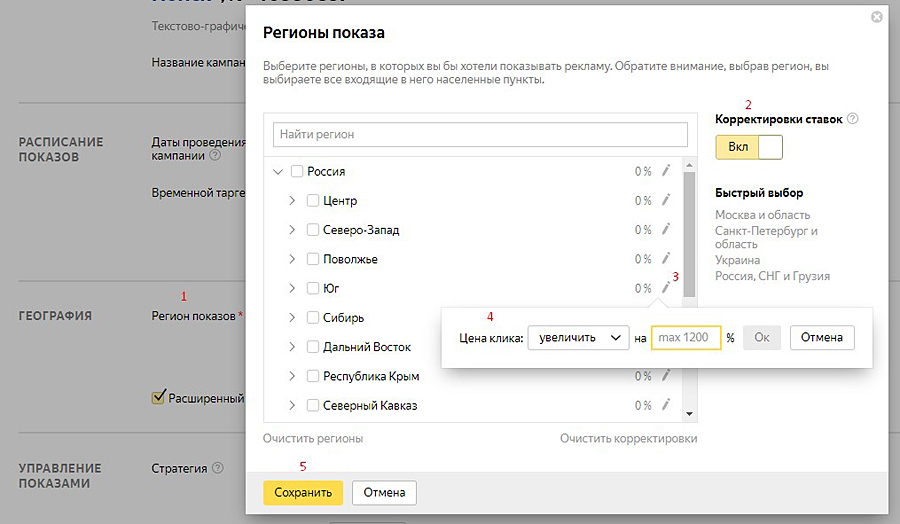Collapse the Россия tree node
Viewport: 900px width, 524px height.
click(277, 172)
